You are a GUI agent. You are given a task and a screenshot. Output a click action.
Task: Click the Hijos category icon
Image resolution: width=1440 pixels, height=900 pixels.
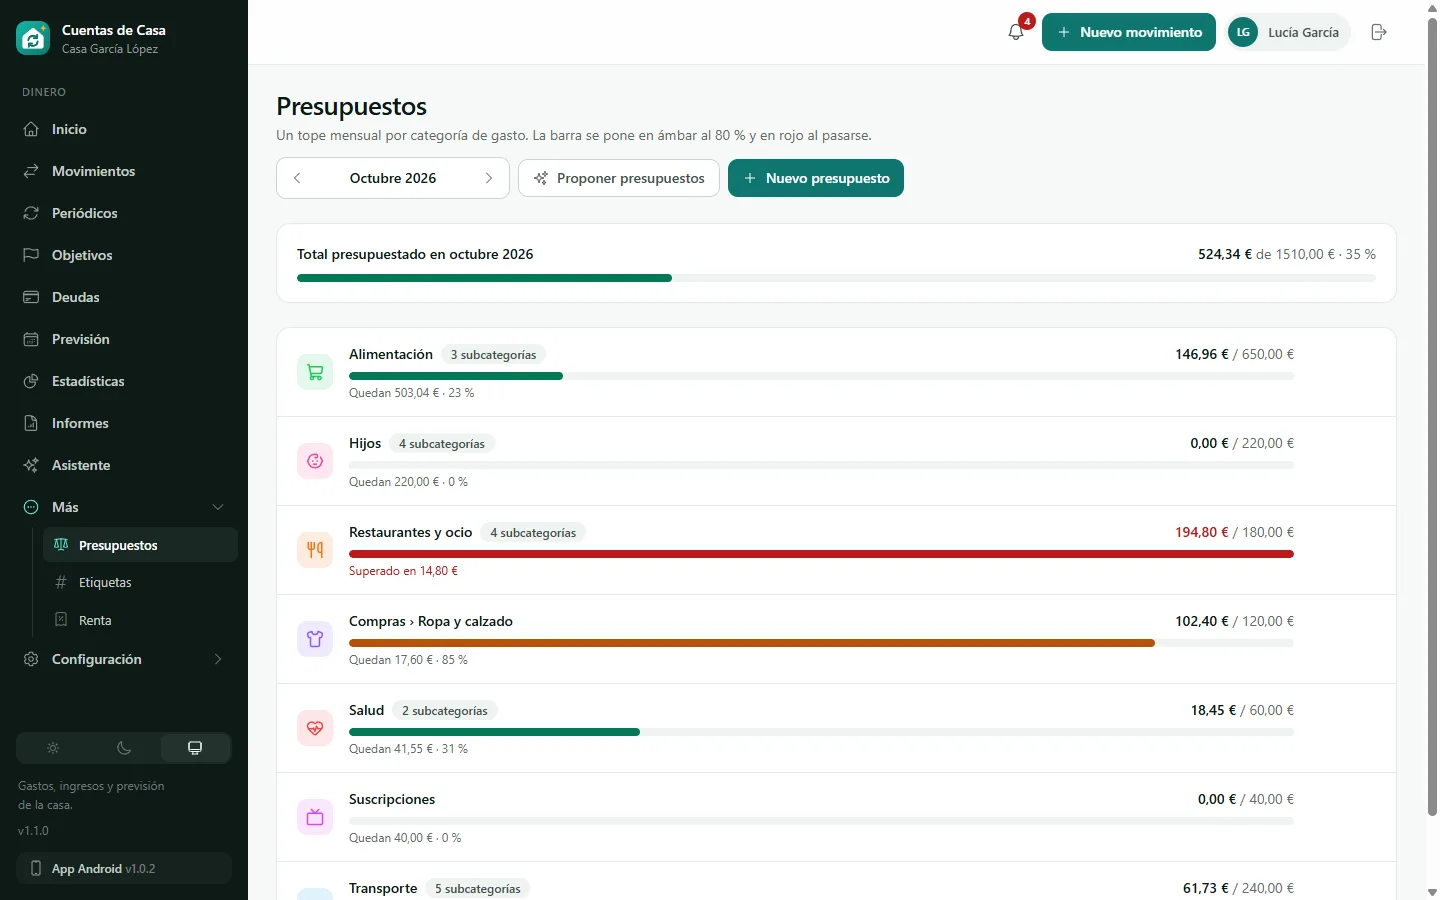[x=315, y=461]
